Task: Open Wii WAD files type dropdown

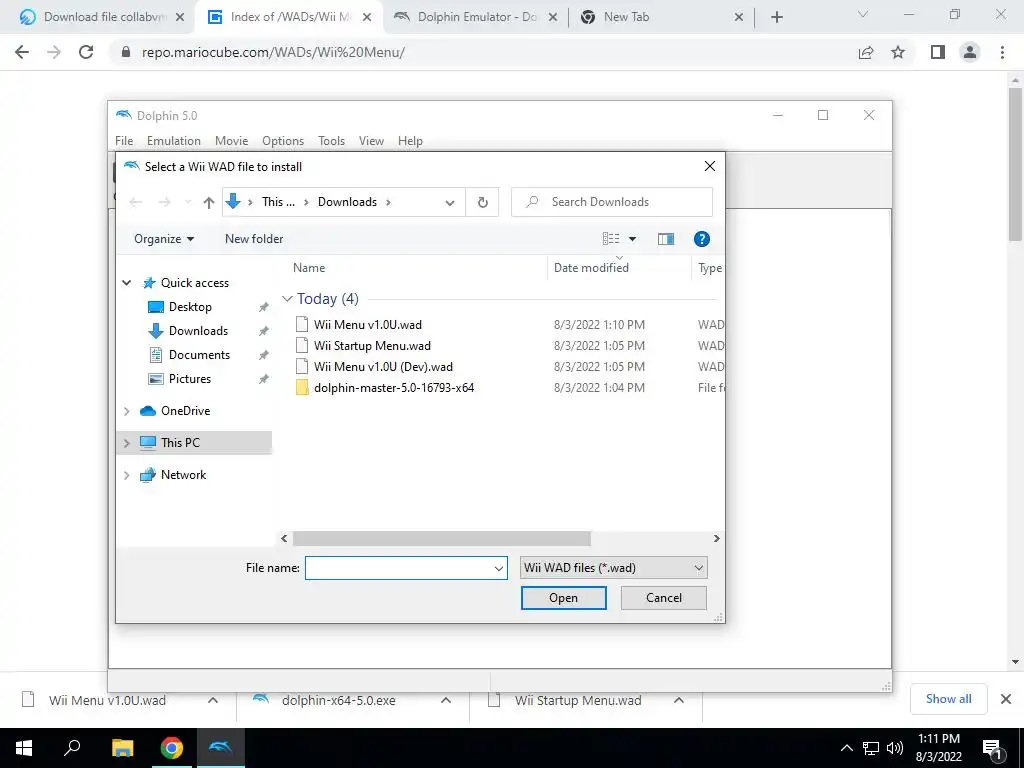Action: [x=613, y=568]
